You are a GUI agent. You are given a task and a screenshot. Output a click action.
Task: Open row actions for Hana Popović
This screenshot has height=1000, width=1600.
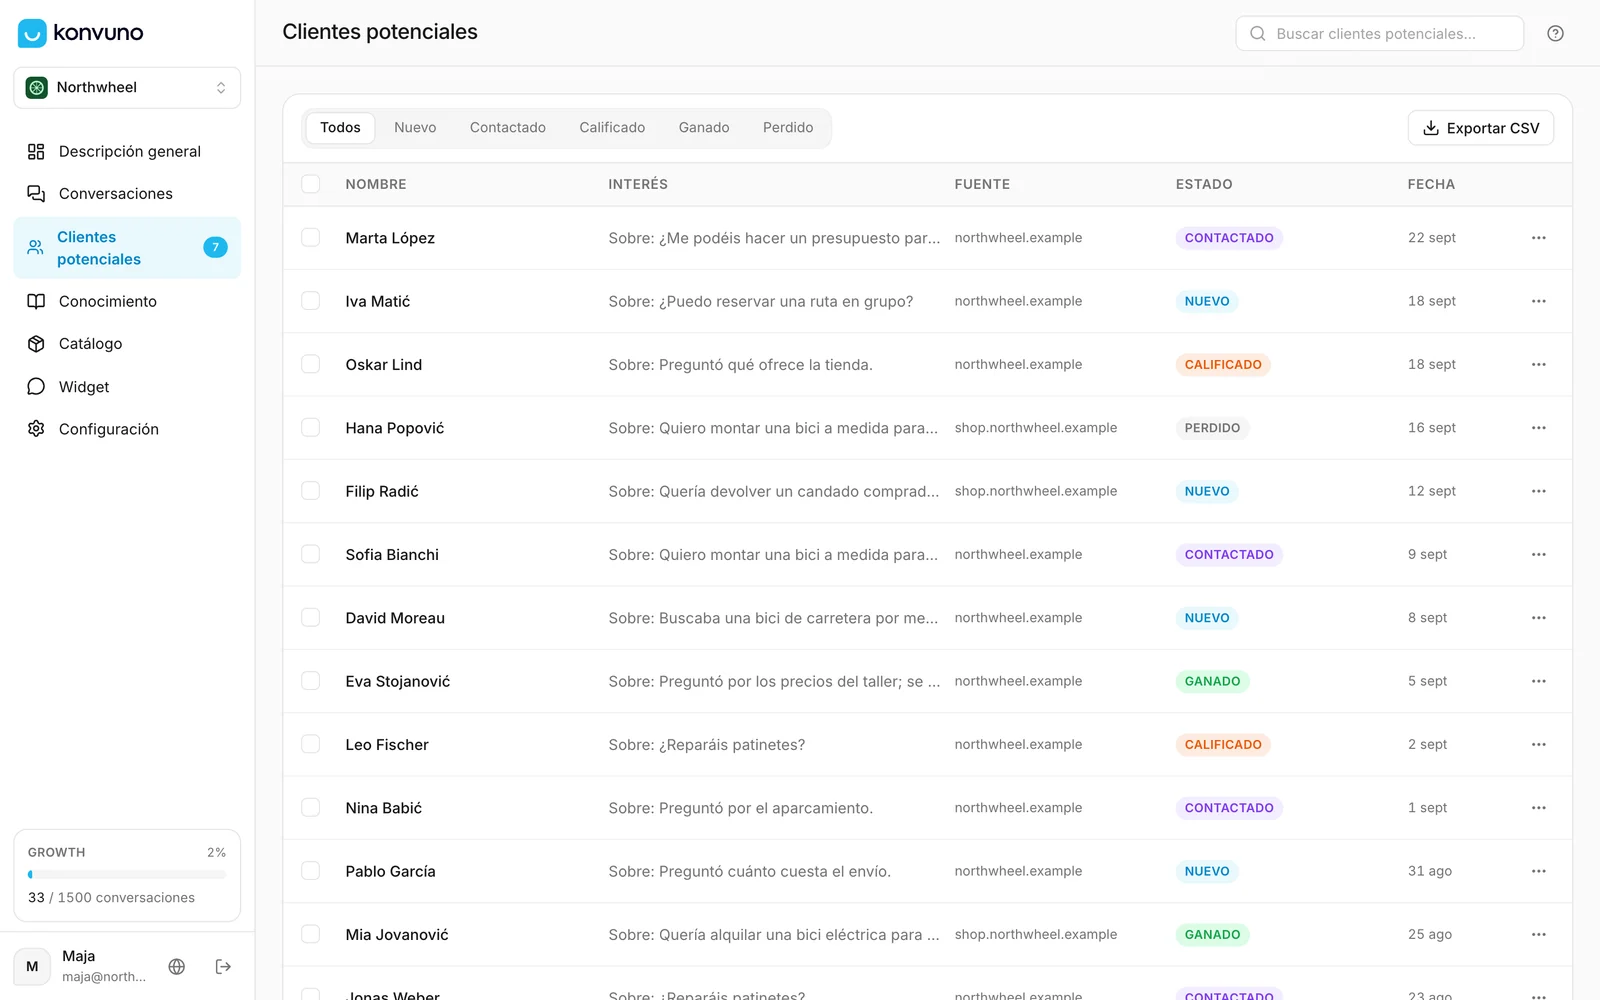1538,428
